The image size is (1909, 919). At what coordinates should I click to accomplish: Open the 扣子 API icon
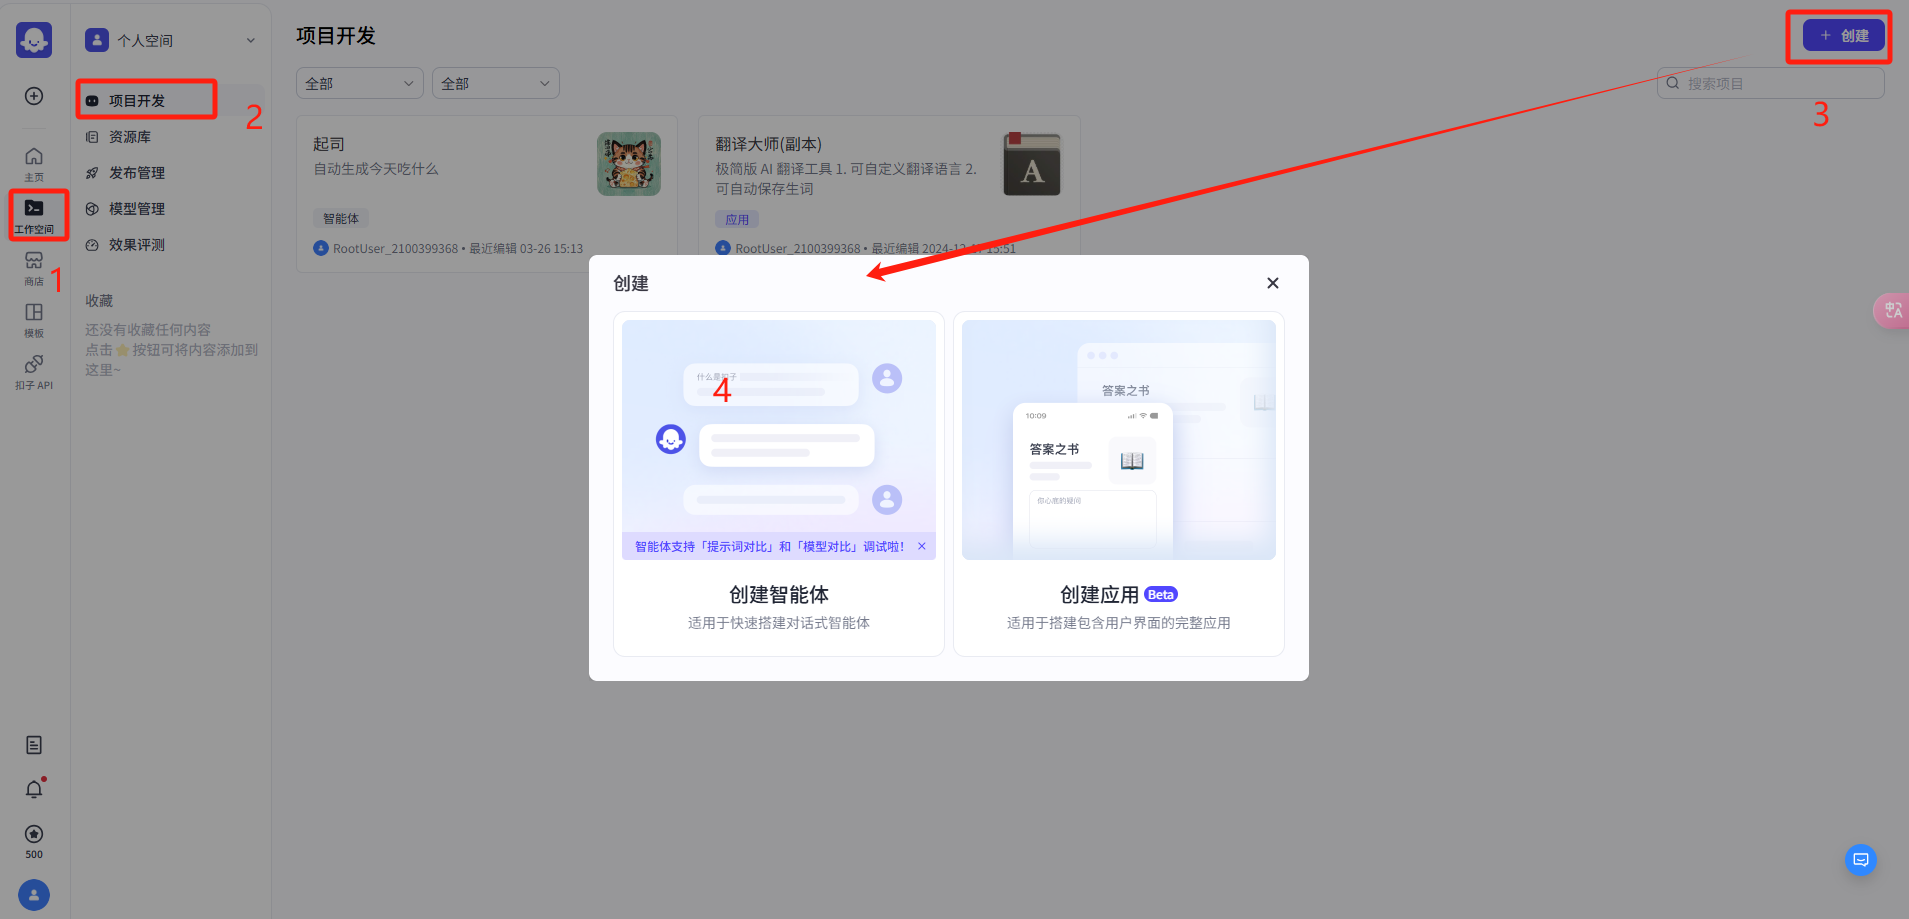[34, 371]
